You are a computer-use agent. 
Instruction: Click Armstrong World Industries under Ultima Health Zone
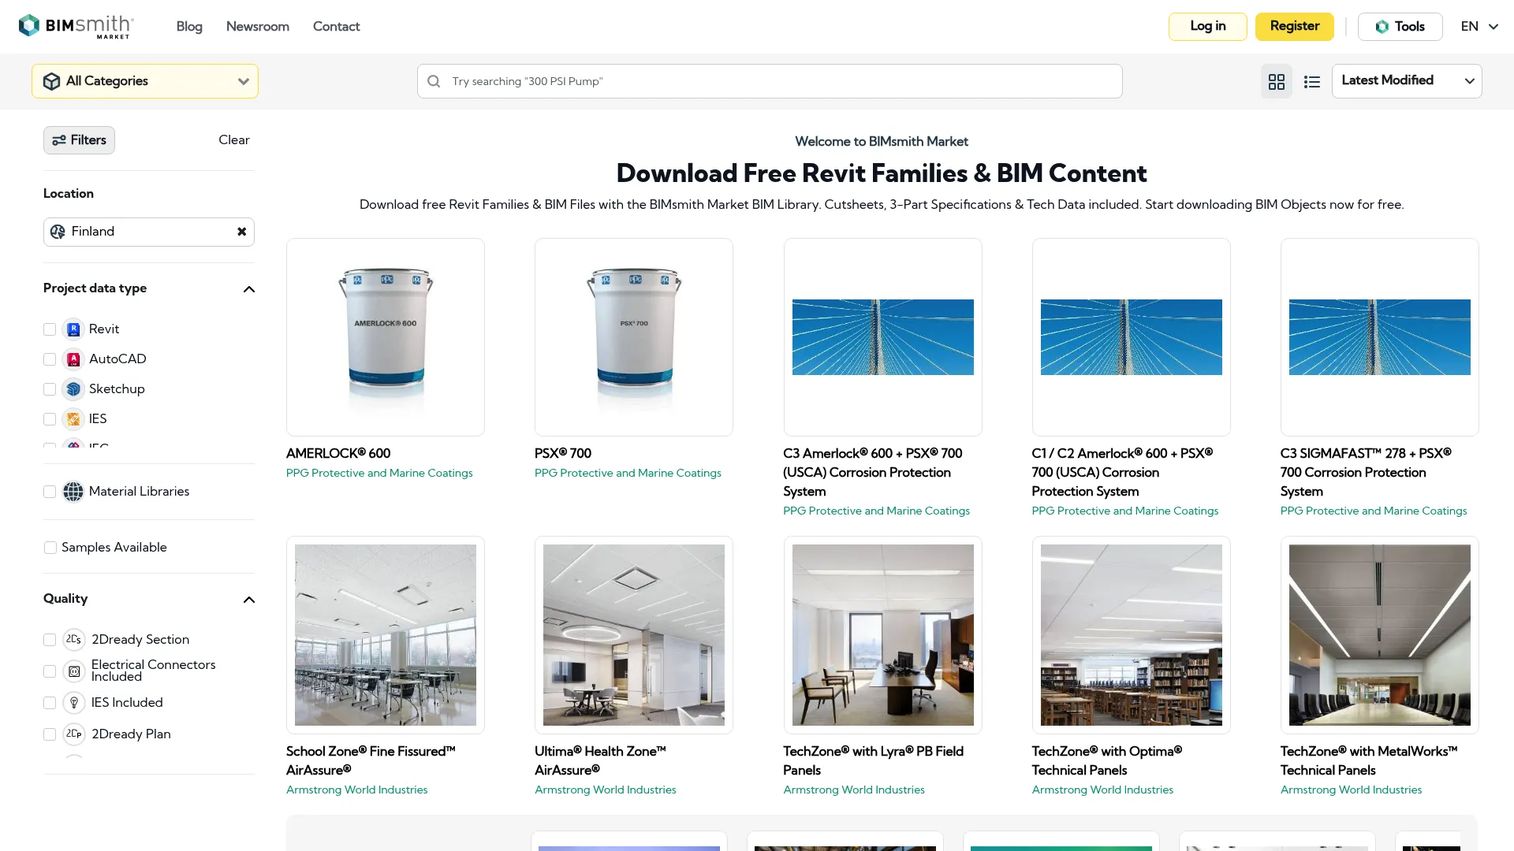click(x=605, y=790)
